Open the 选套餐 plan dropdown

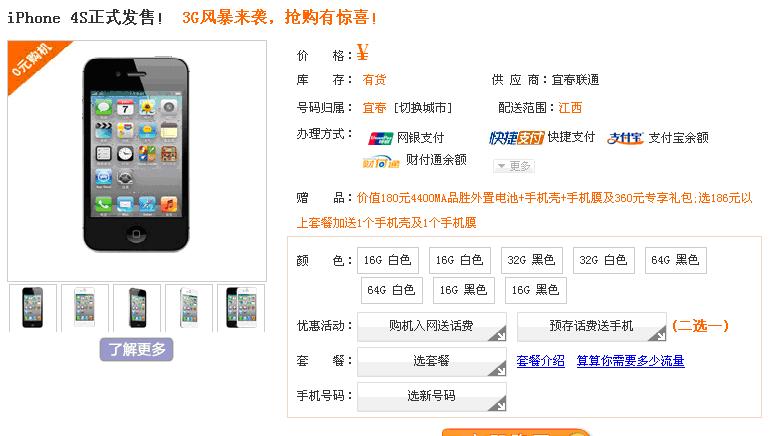(x=432, y=361)
